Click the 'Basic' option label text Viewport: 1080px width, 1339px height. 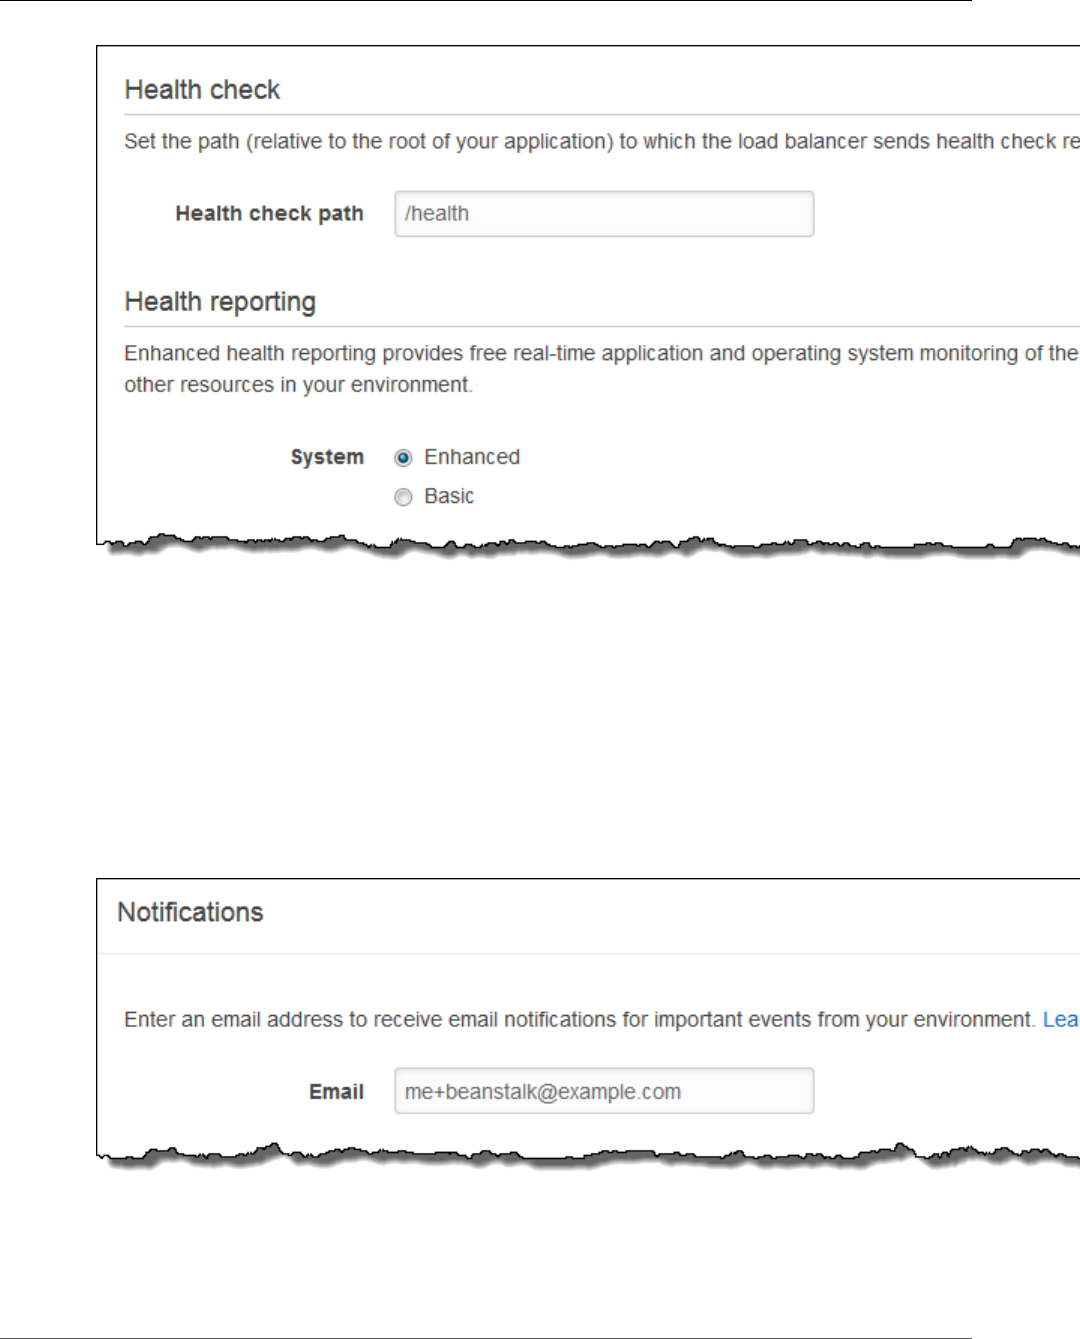pos(449,496)
